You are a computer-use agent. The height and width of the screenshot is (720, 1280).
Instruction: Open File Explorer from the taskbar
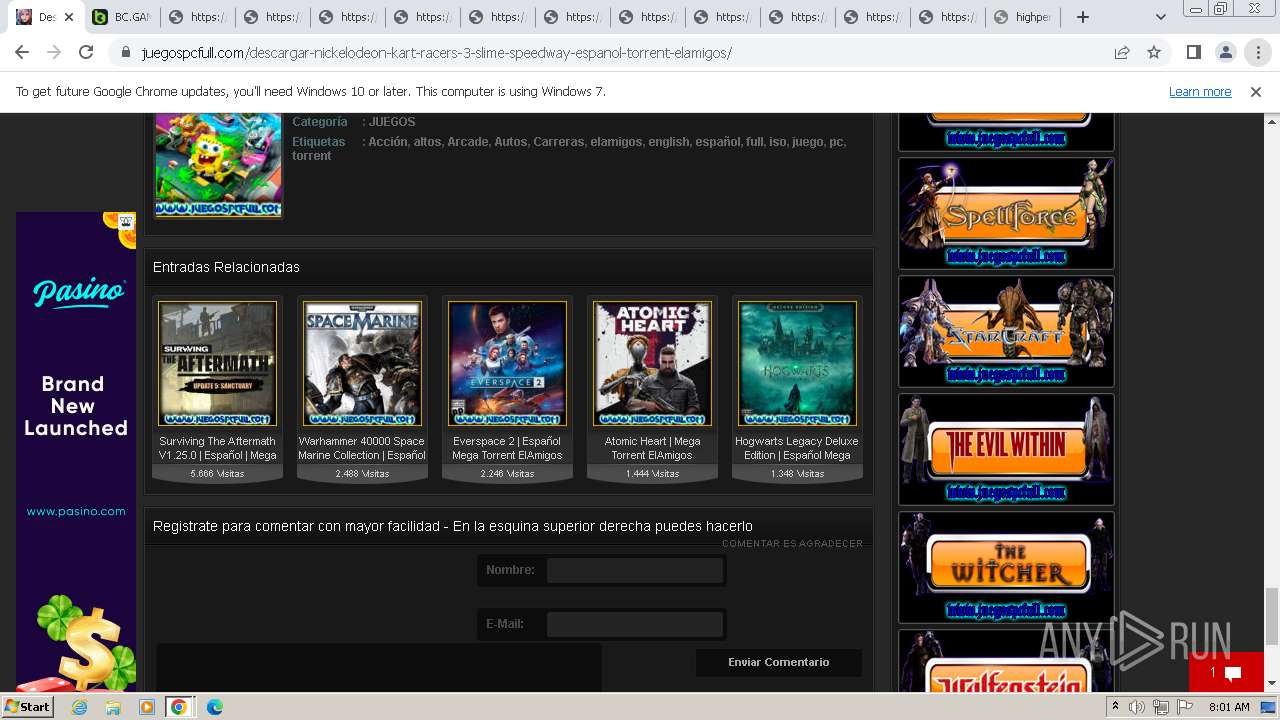(113, 707)
